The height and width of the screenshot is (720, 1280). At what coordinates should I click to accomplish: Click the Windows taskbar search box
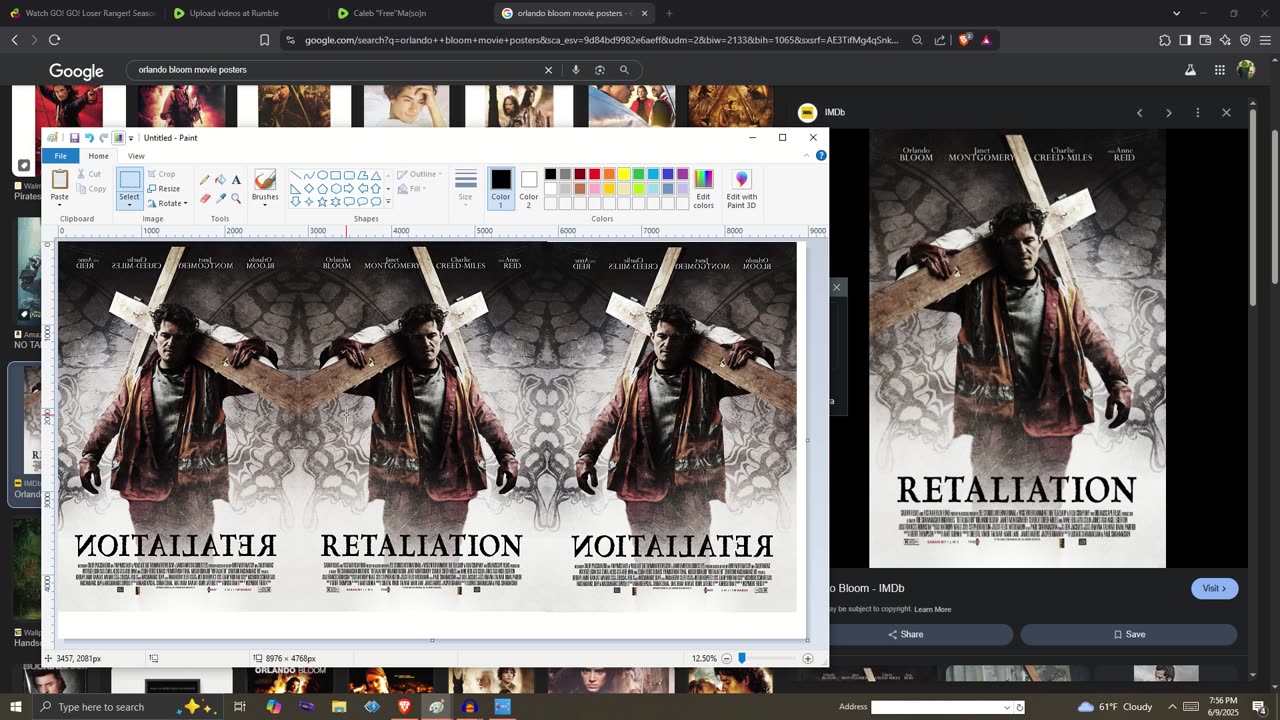click(101, 707)
